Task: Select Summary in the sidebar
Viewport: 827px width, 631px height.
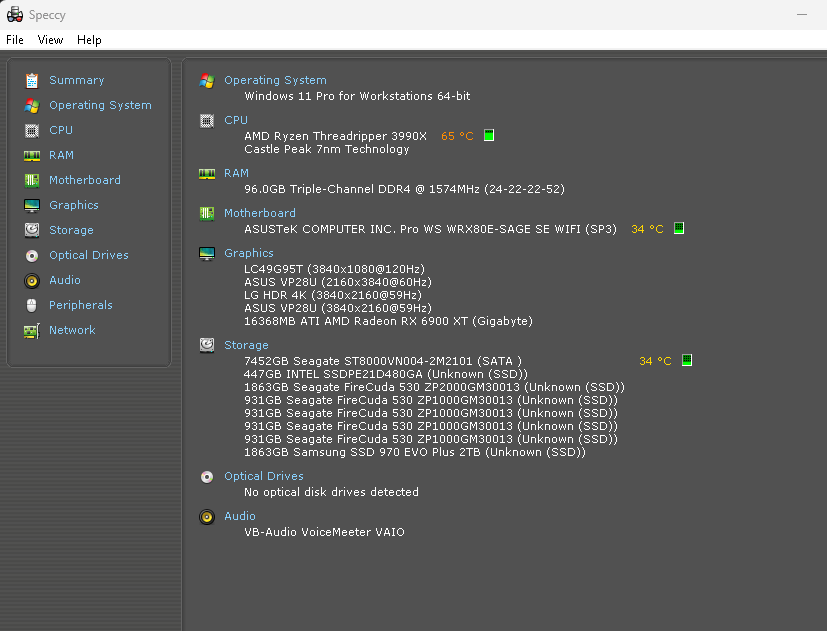Action: click(76, 80)
